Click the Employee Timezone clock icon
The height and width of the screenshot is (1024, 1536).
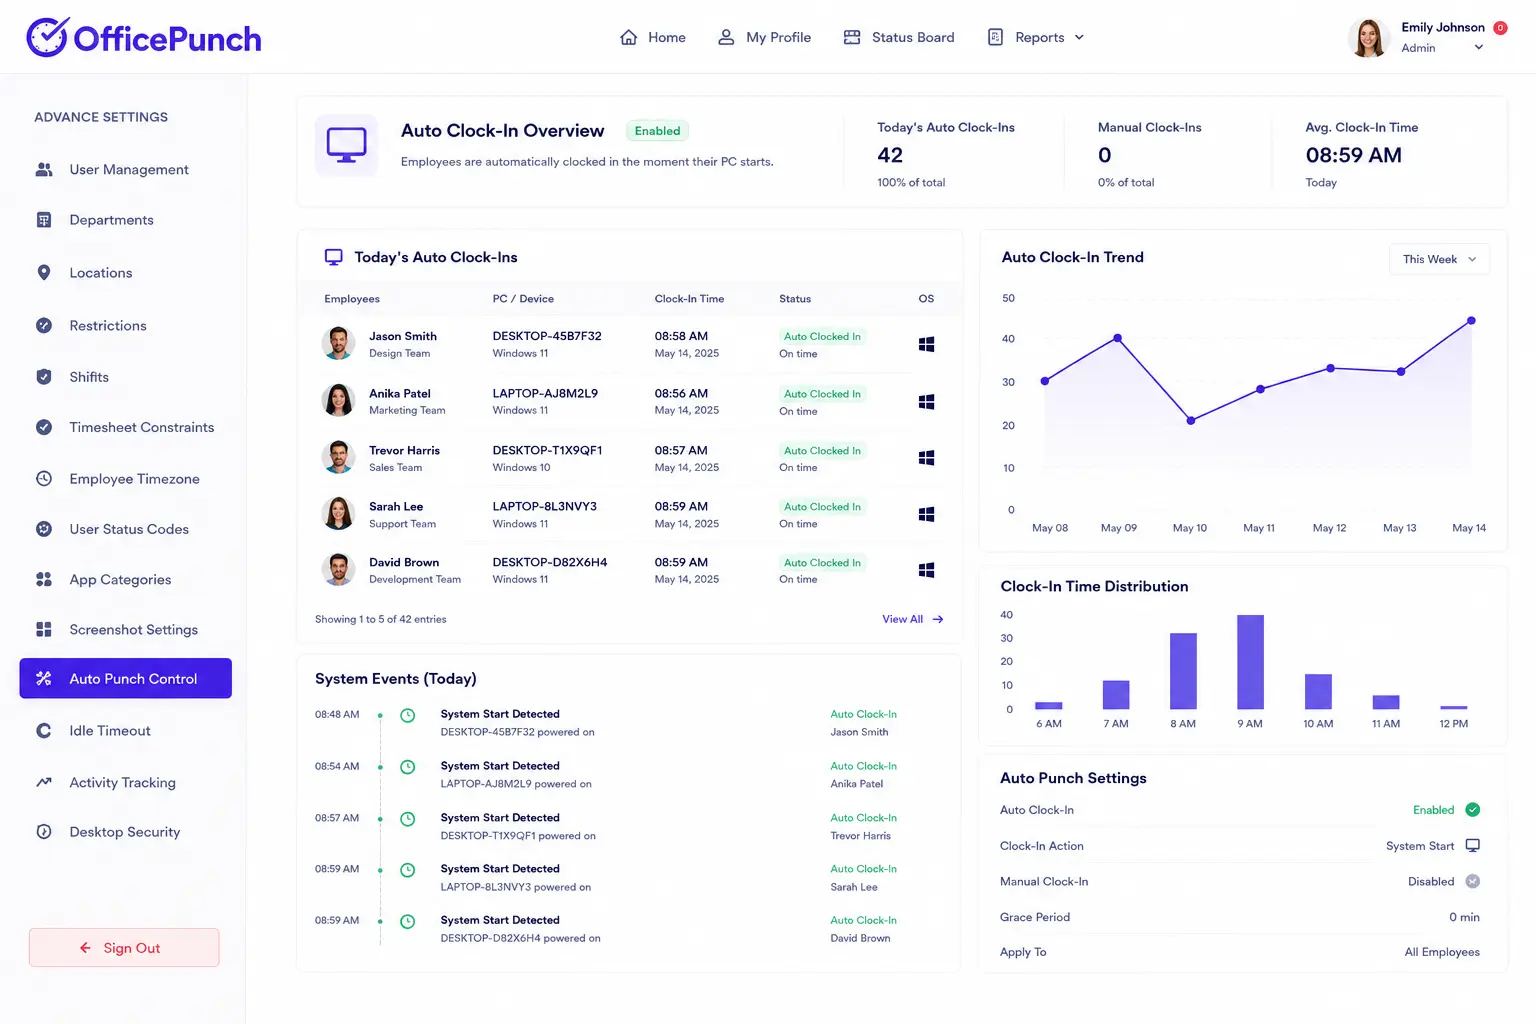click(x=44, y=478)
